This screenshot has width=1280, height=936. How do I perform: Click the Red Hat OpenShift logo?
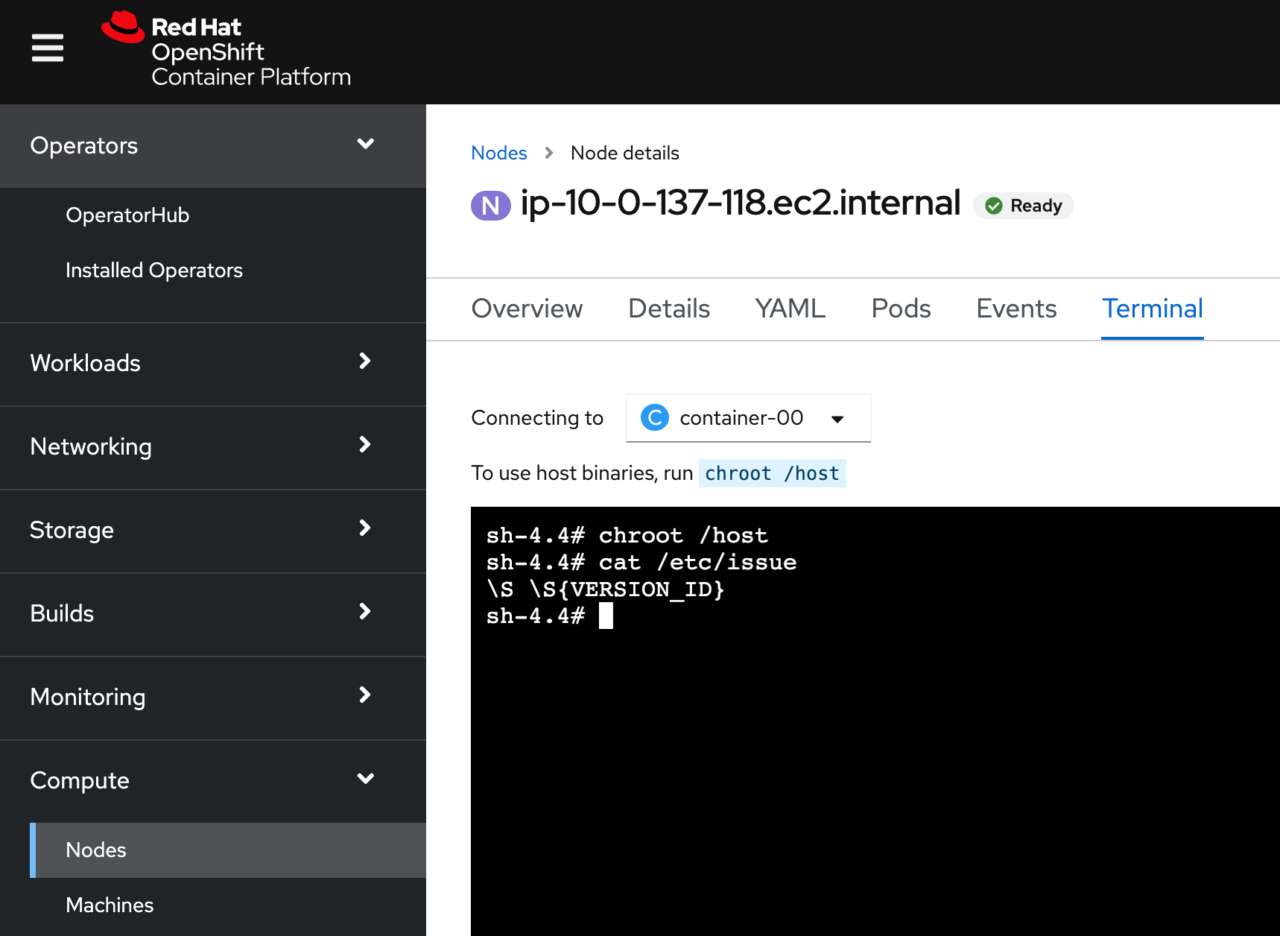226,50
